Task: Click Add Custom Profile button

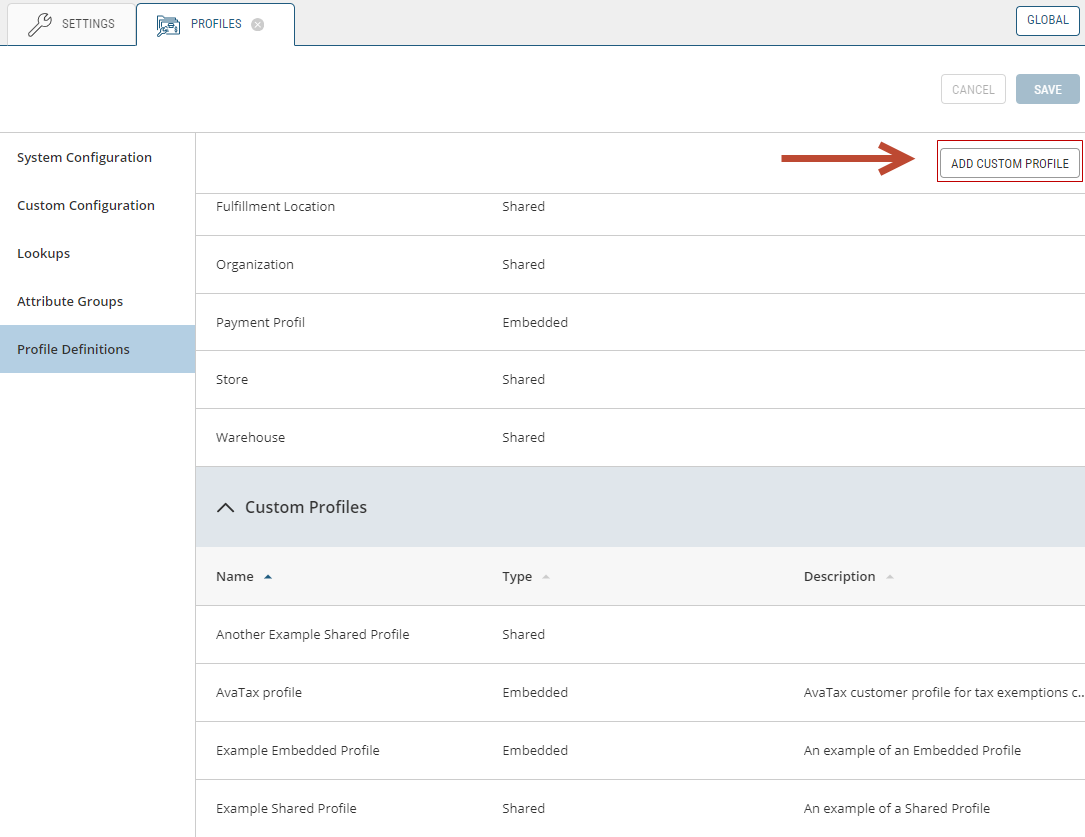Action: pos(1009,164)
